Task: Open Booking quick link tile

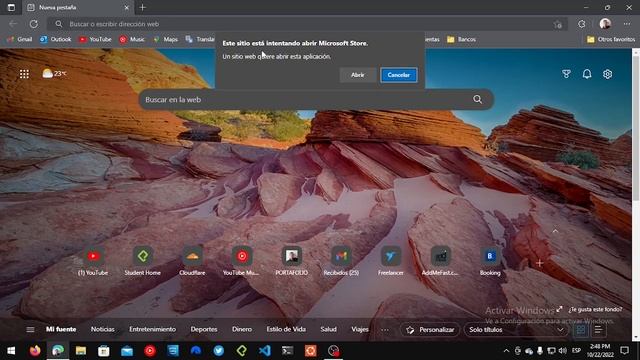Action: tap(490, 261)
